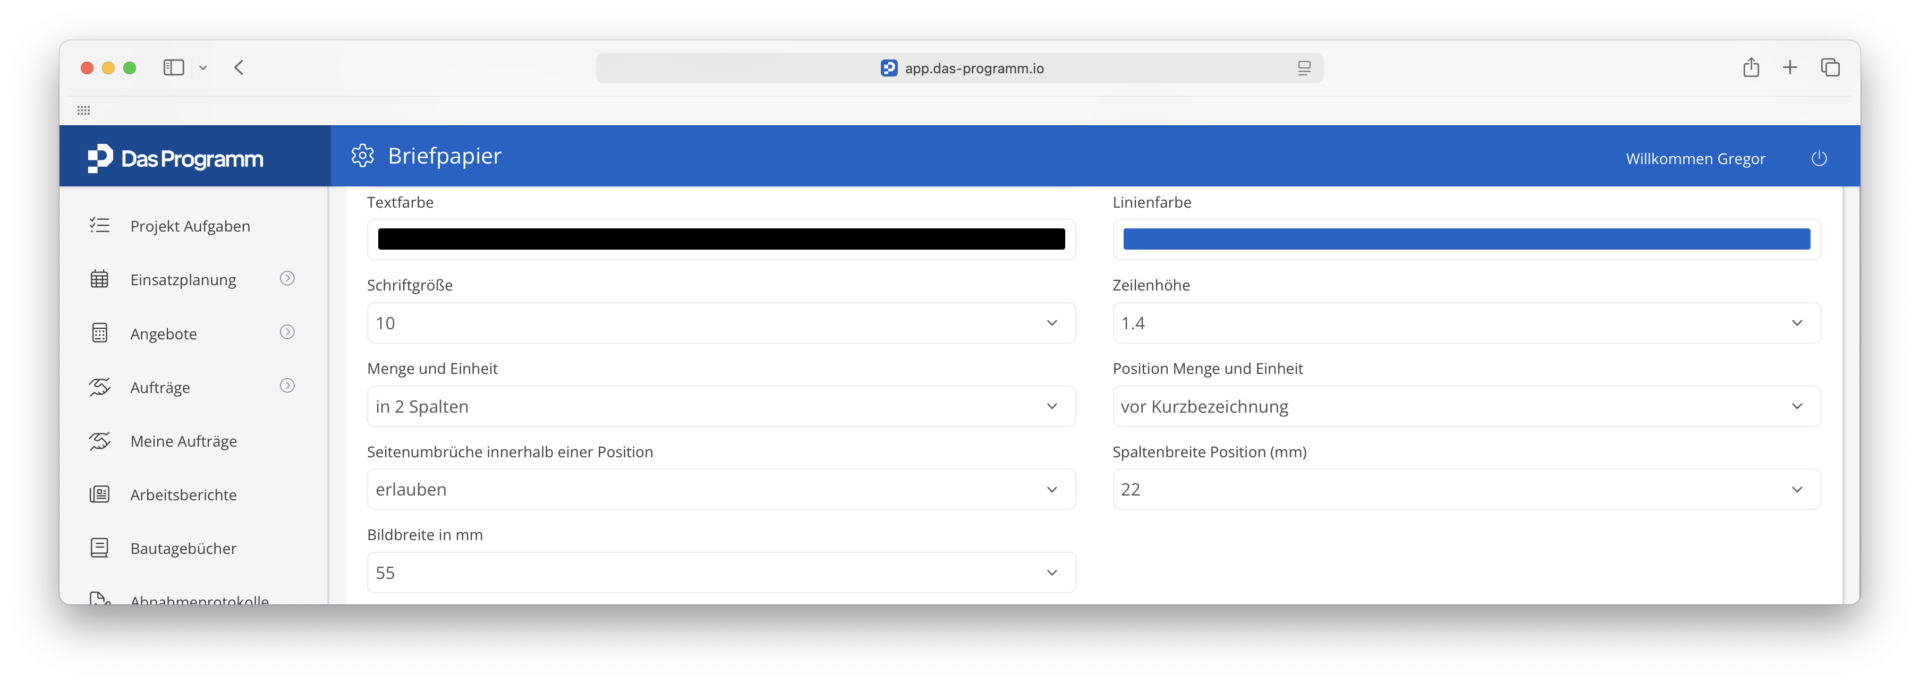Click the power logout icon
The width and height of the screenshot is (1920, 683).
pyautogui.click(x=1819, y=158)
